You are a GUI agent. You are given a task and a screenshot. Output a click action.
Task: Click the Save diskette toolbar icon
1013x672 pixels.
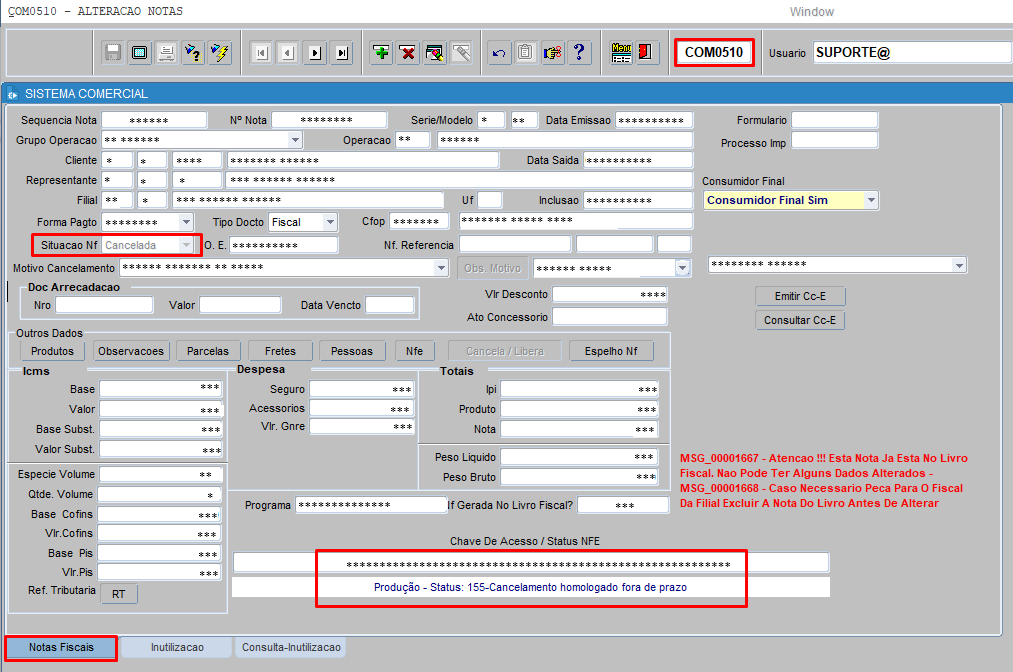pos(113,53)
